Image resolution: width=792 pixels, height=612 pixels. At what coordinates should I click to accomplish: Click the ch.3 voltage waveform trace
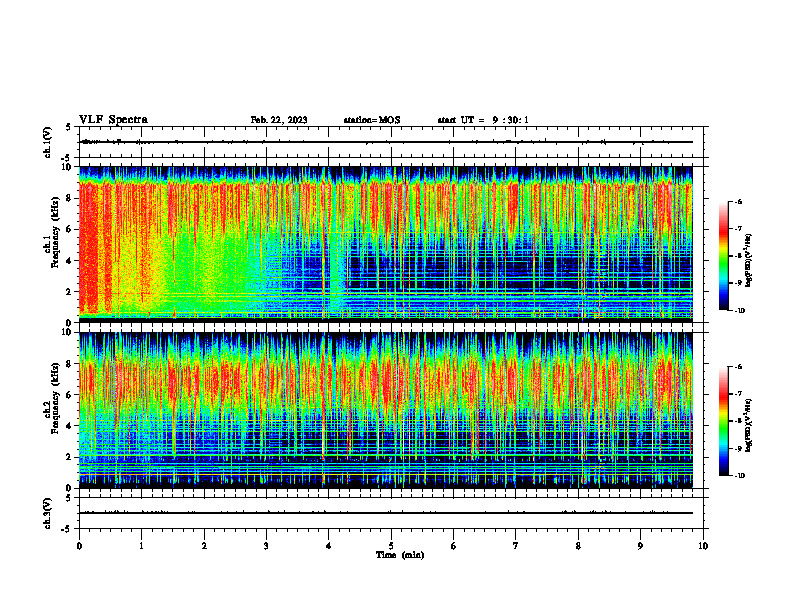(386, 513)
